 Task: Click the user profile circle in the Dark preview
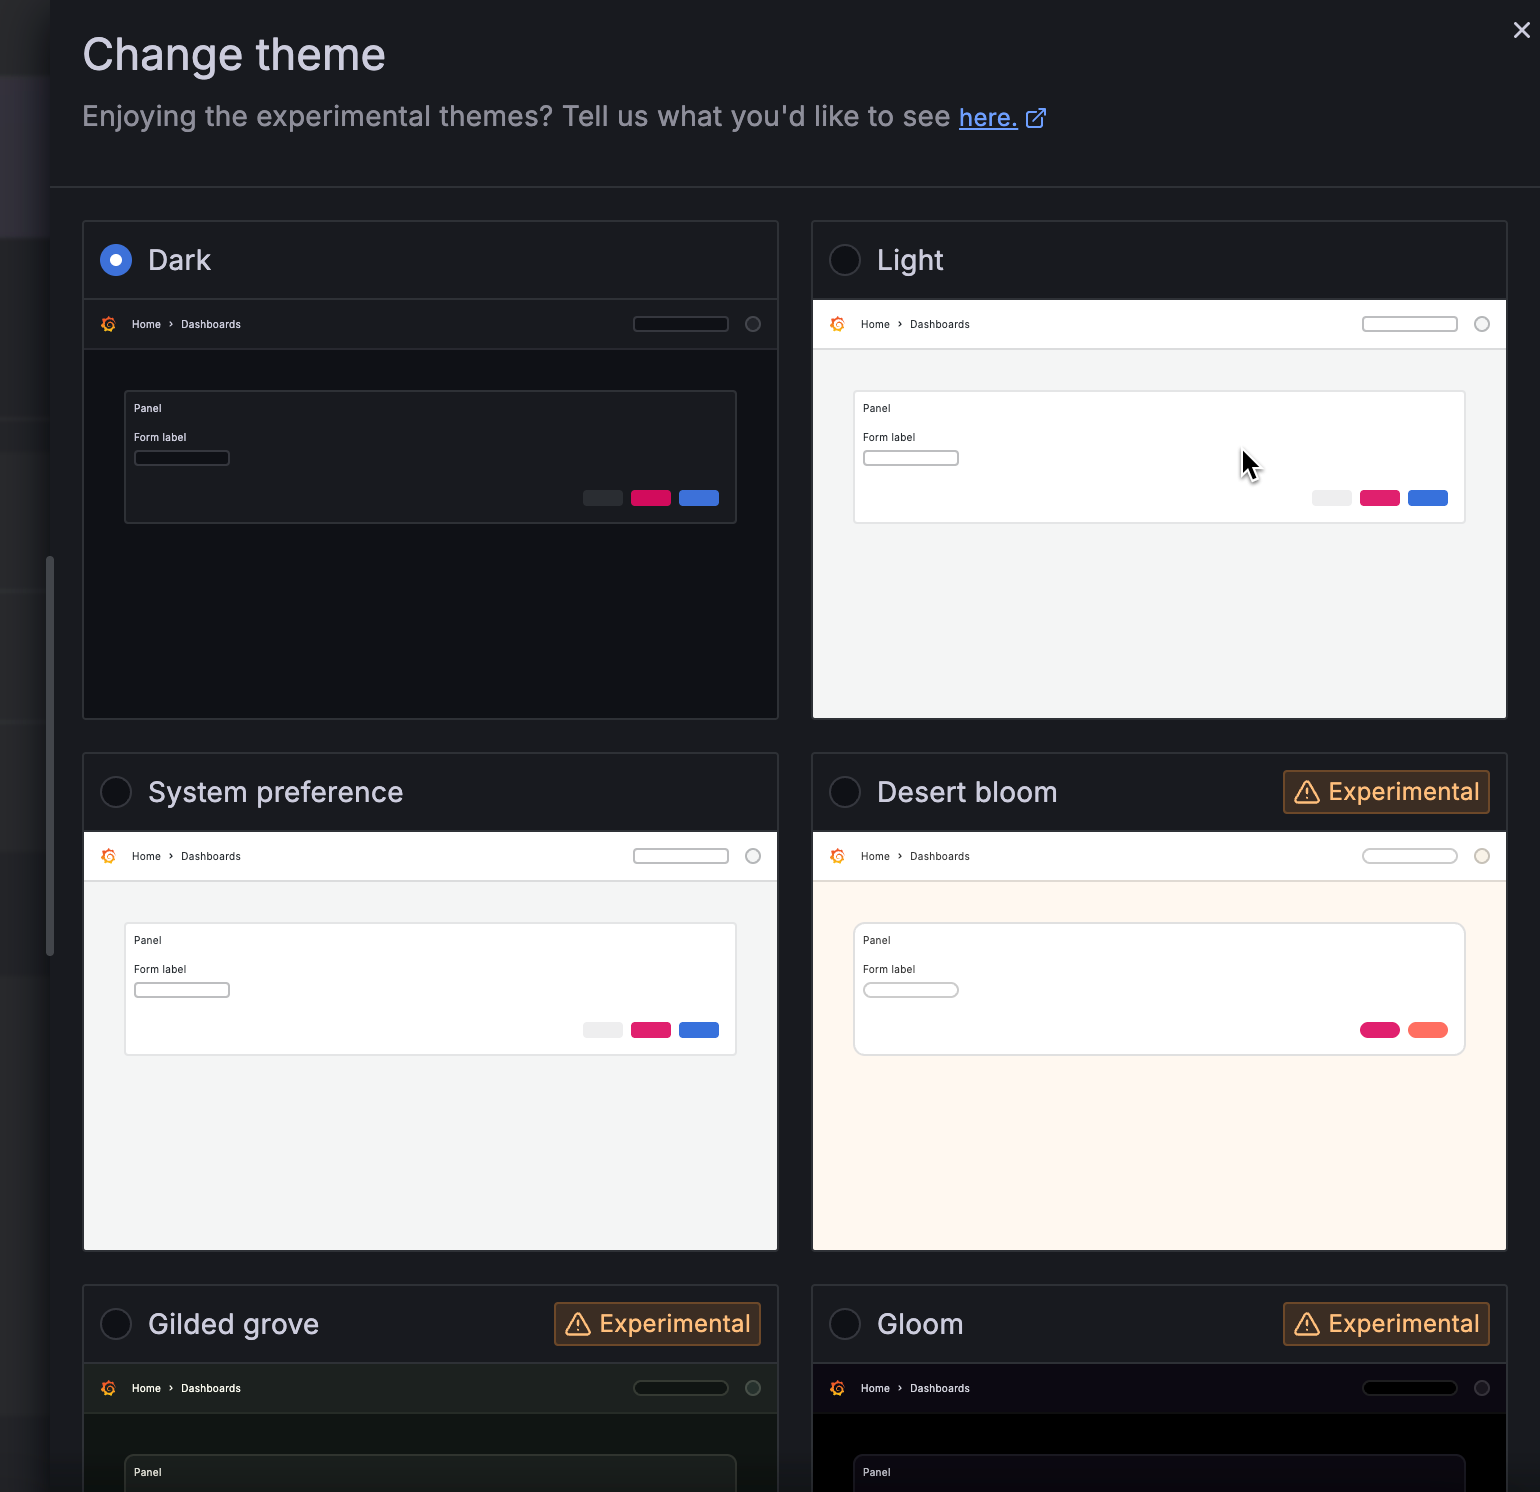tap(753, 324)
